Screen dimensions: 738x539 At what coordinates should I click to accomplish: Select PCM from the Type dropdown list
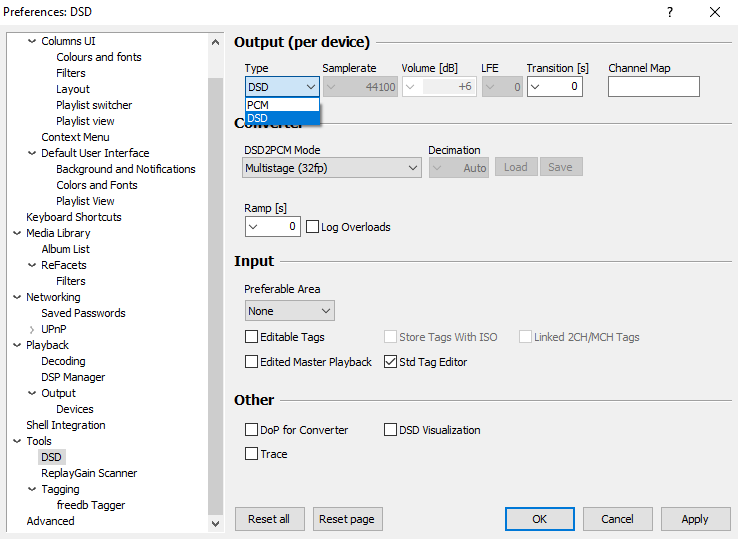(x=258, y=104)
